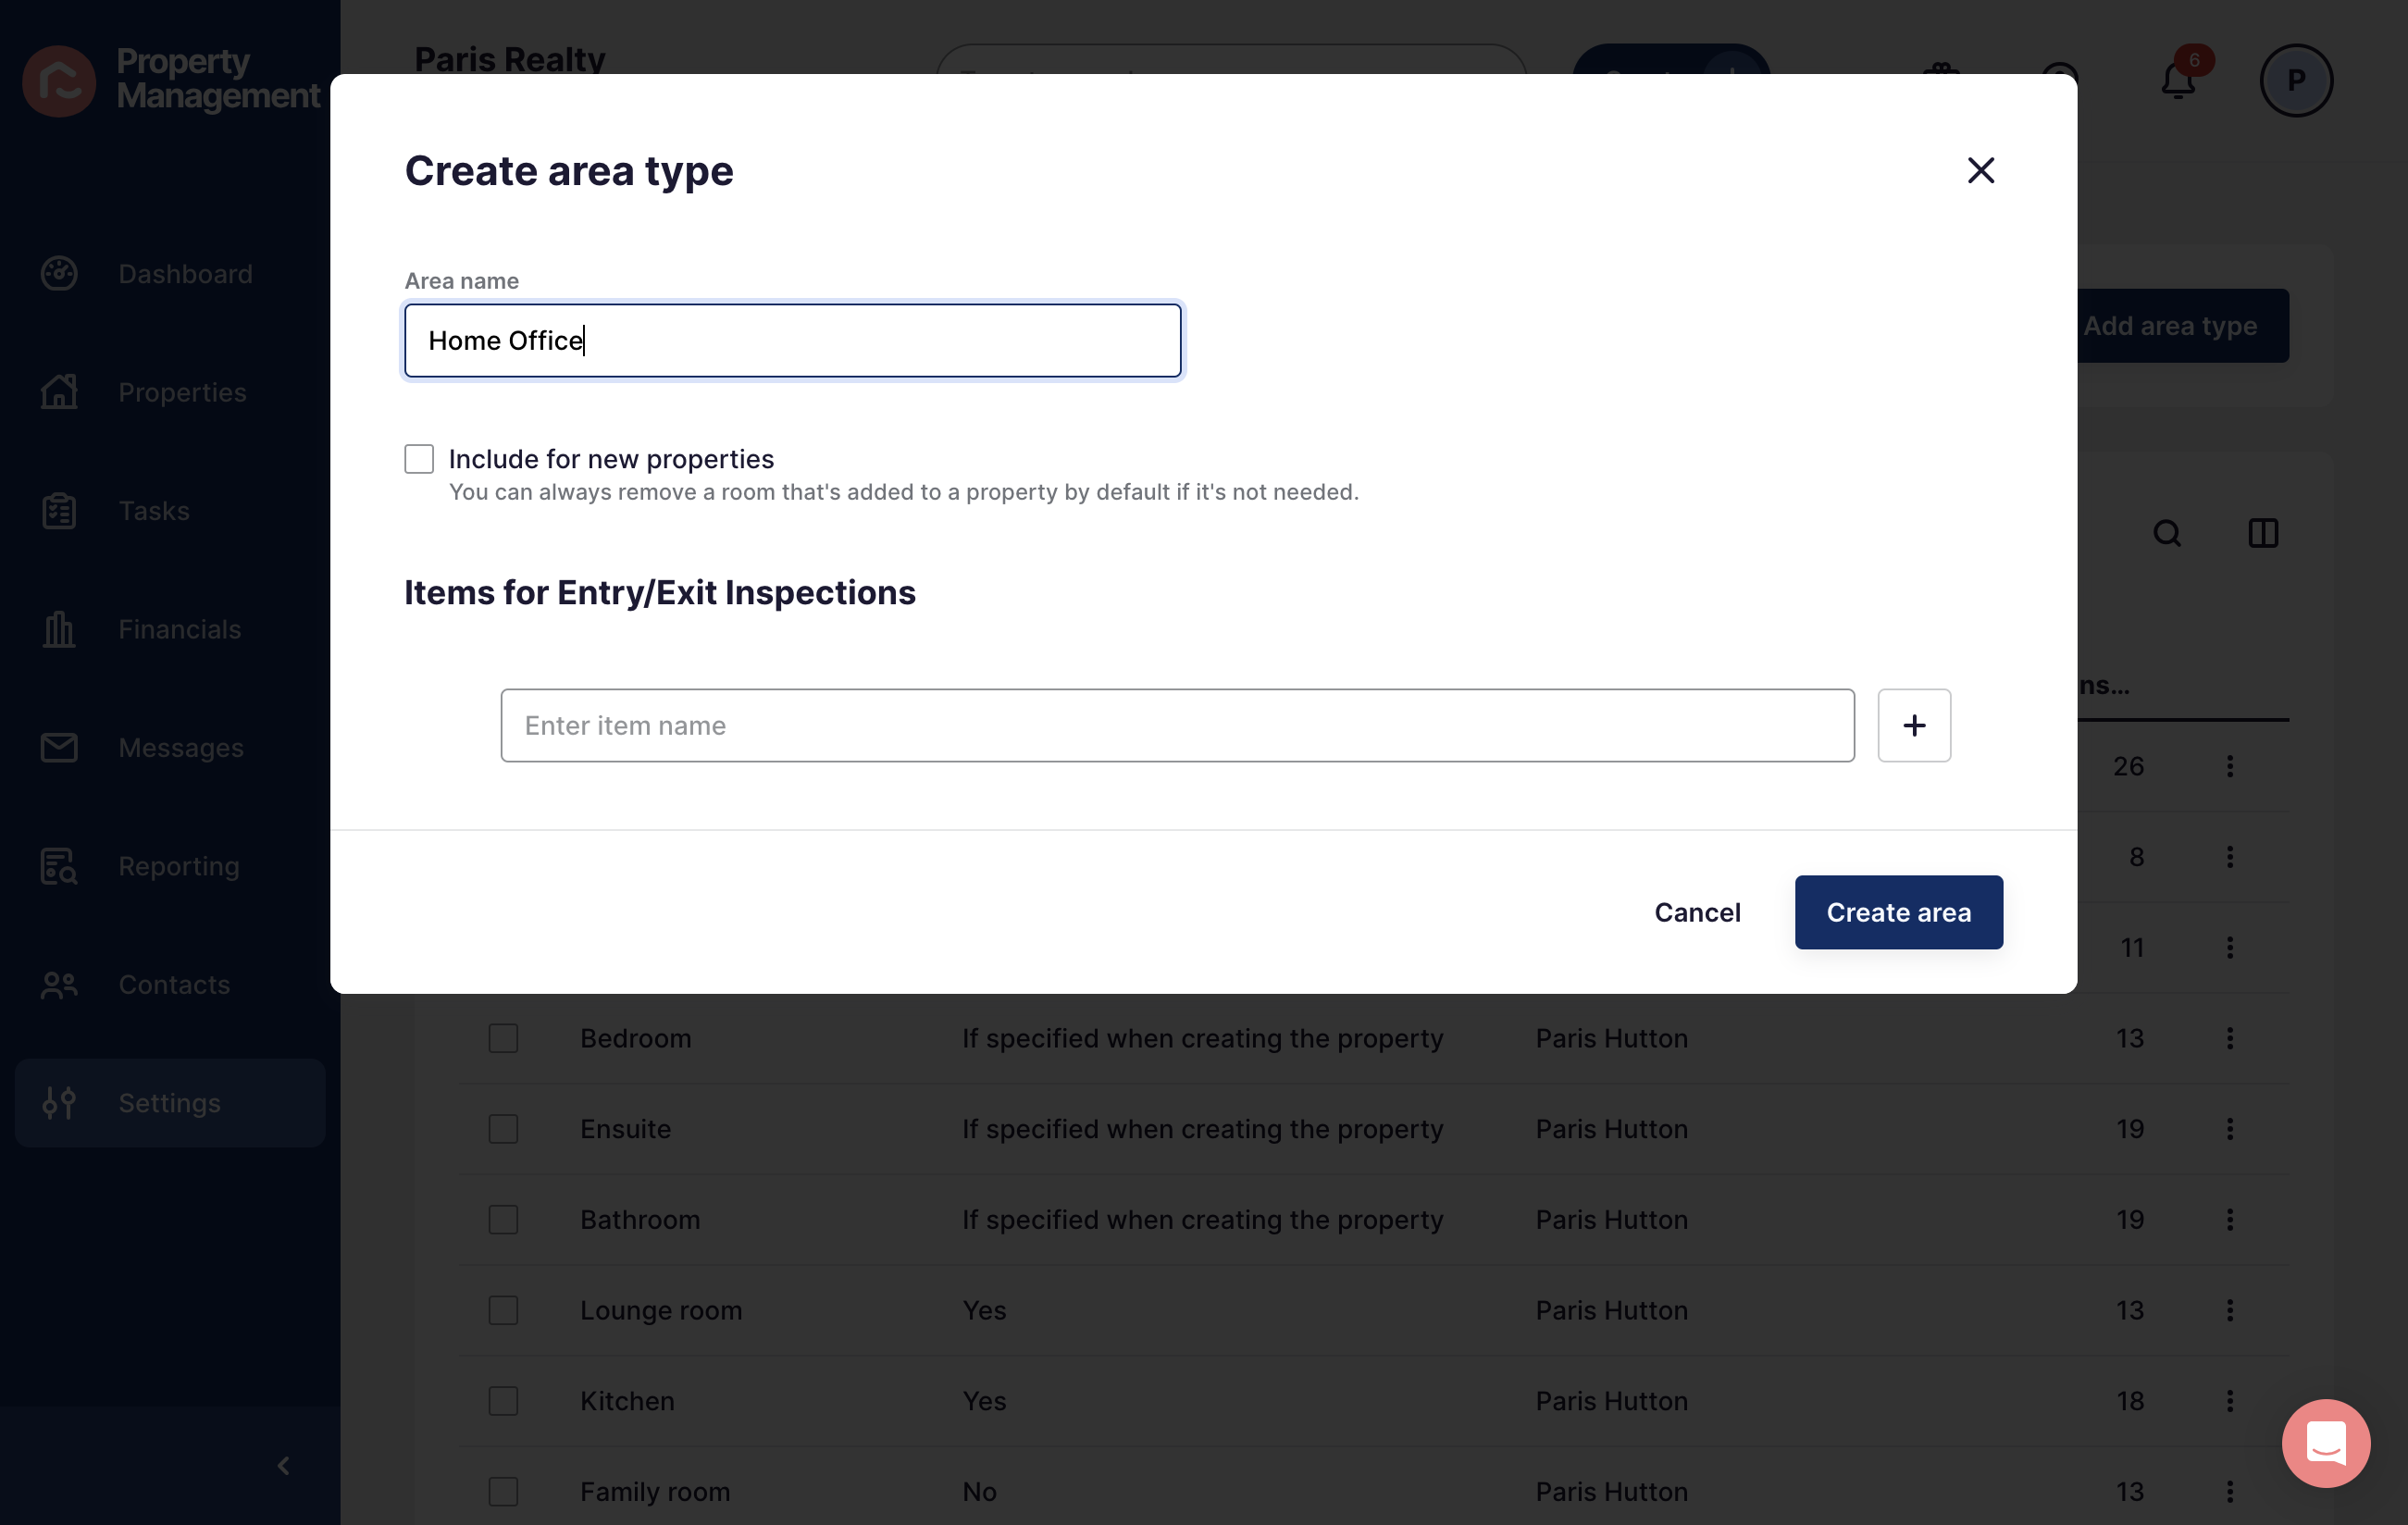Close the Create area type dialog

[x=1980, y=170]
